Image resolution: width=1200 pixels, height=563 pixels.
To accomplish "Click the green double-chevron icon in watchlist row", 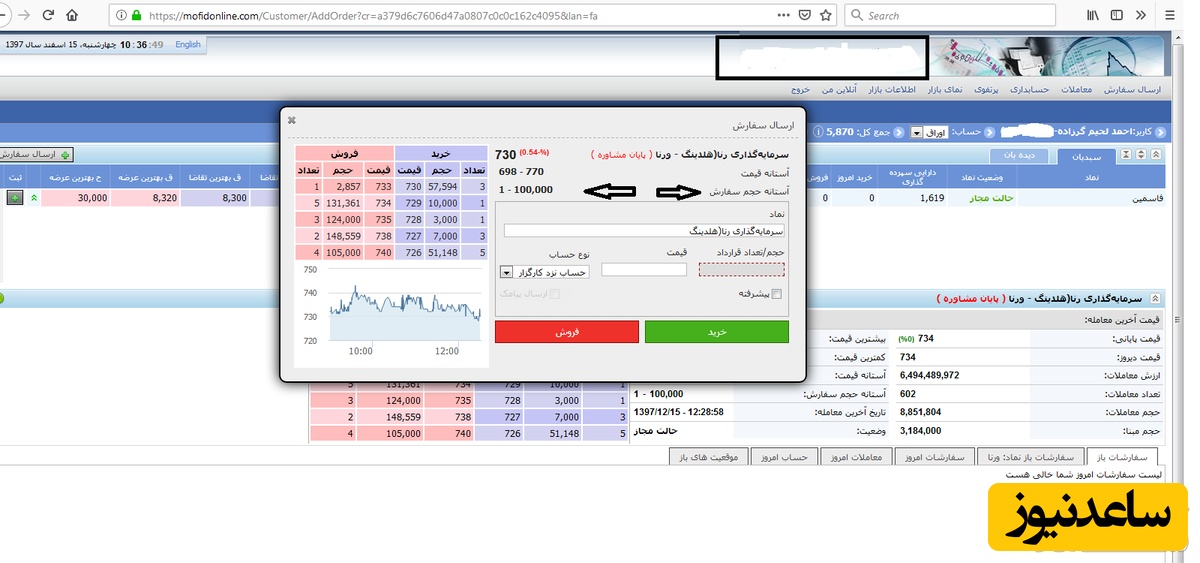I will coord(34,198).
